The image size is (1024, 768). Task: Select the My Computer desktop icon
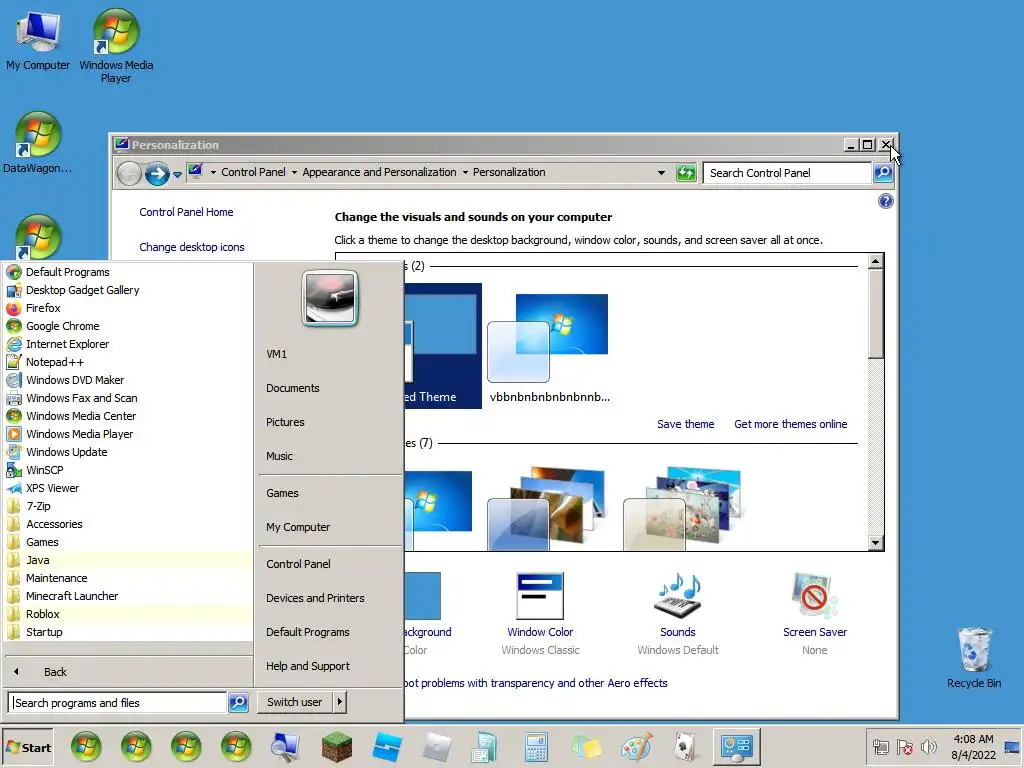[38, 40]
